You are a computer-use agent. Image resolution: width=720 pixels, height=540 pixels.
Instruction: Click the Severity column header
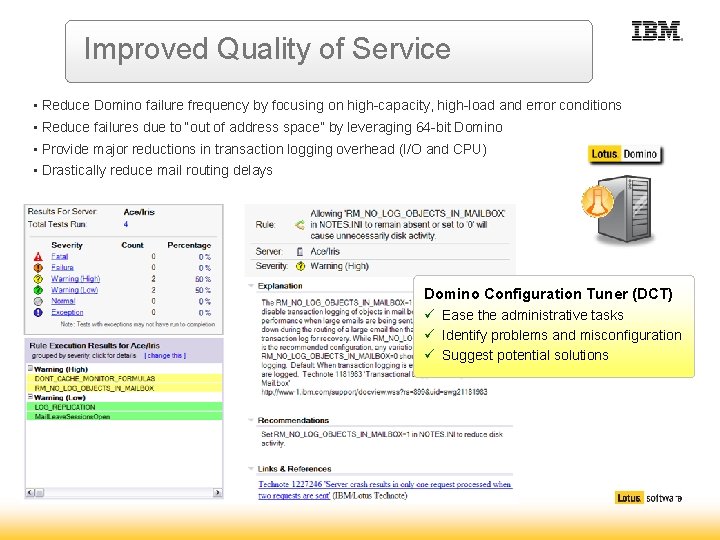[67, 245]
